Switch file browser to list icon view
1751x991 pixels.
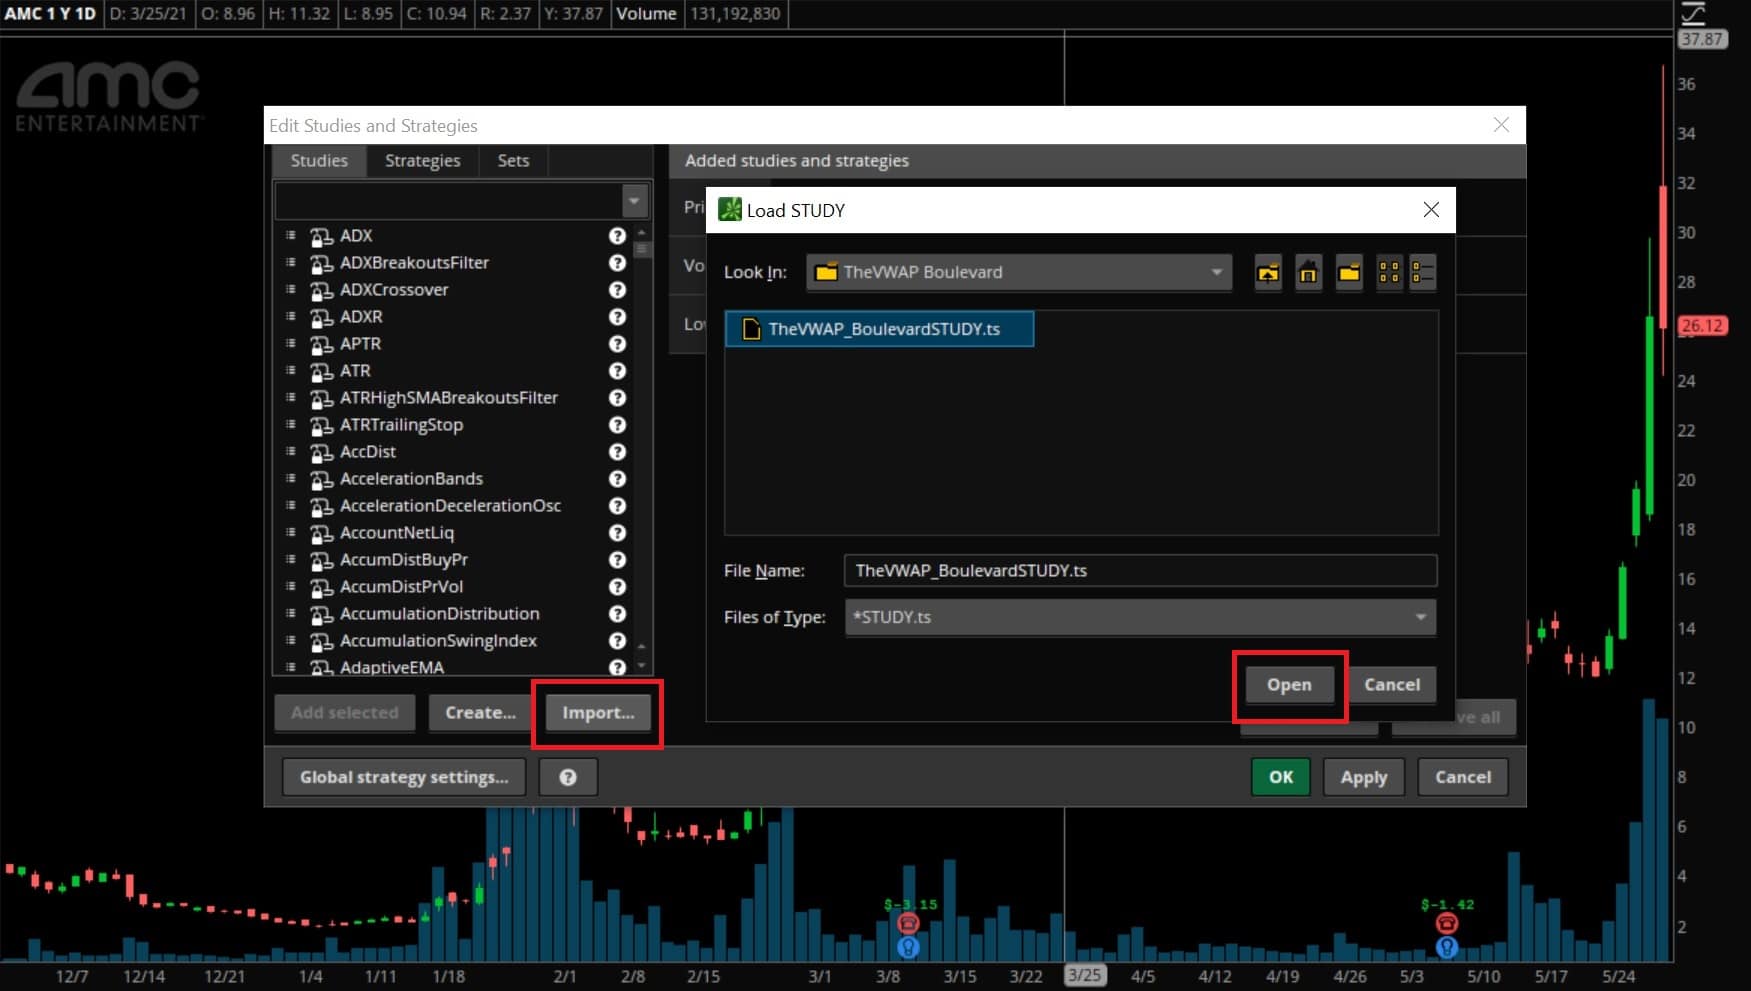[x=1389, y=272]
